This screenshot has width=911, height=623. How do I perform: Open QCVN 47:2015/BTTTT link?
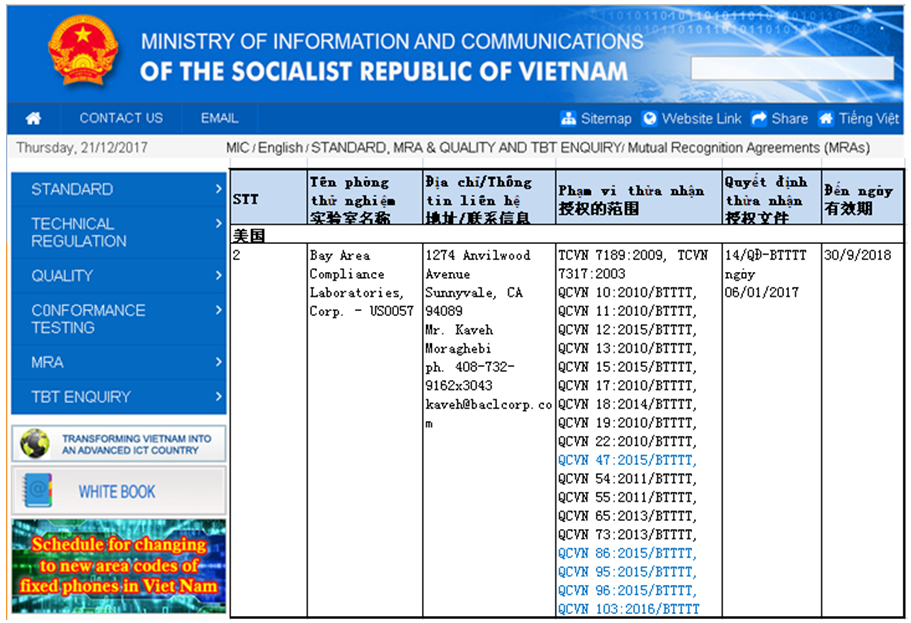coord(627,460)
